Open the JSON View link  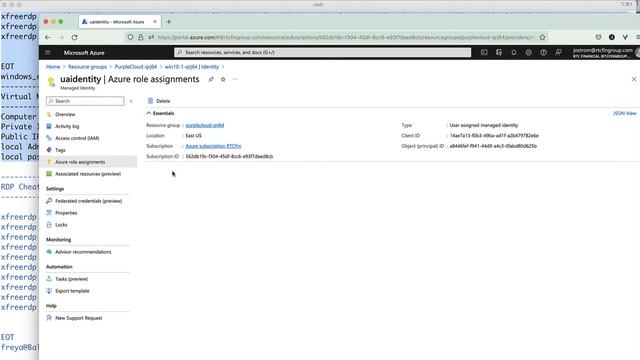pyautogui.click(x=624, y=113)
